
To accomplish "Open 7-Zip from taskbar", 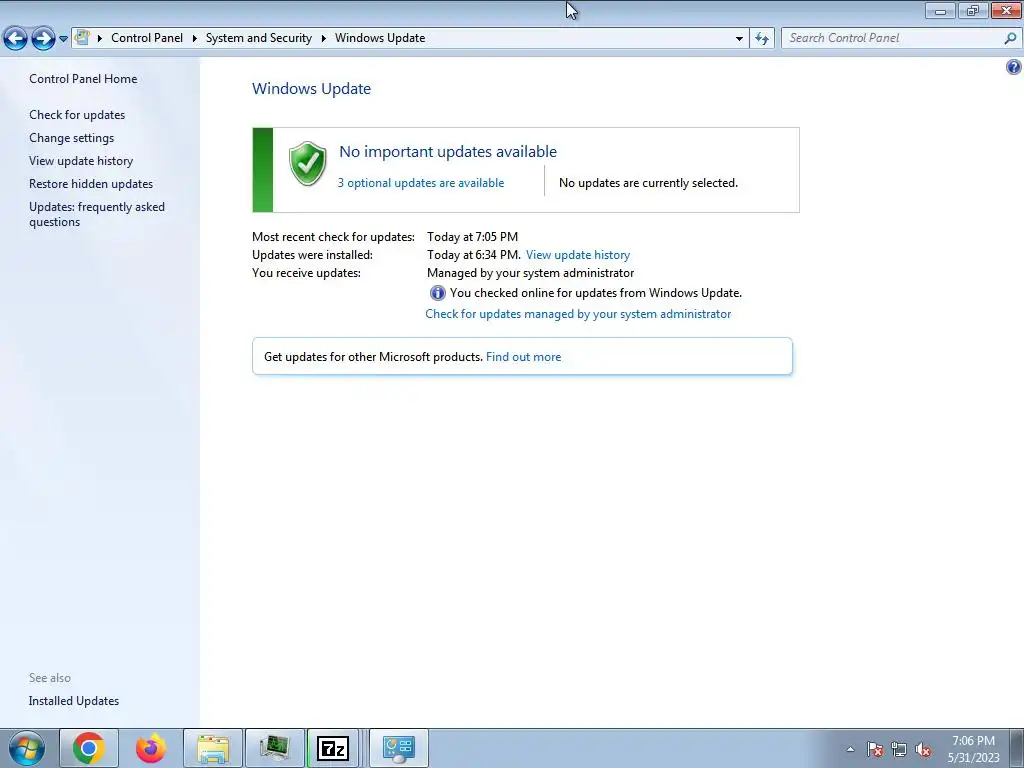I will point(332,748).
